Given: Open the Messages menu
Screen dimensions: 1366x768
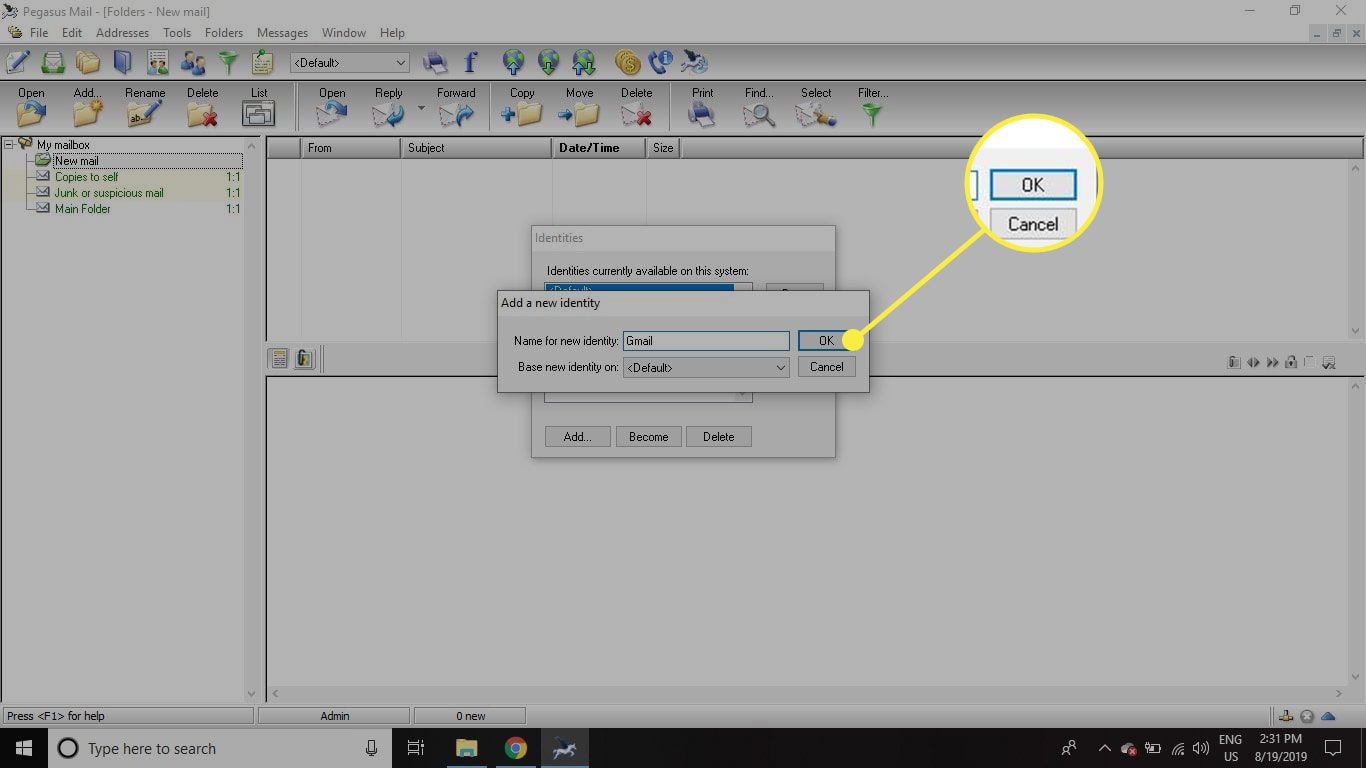Looking at the screenshot, I should coord(282,33).
